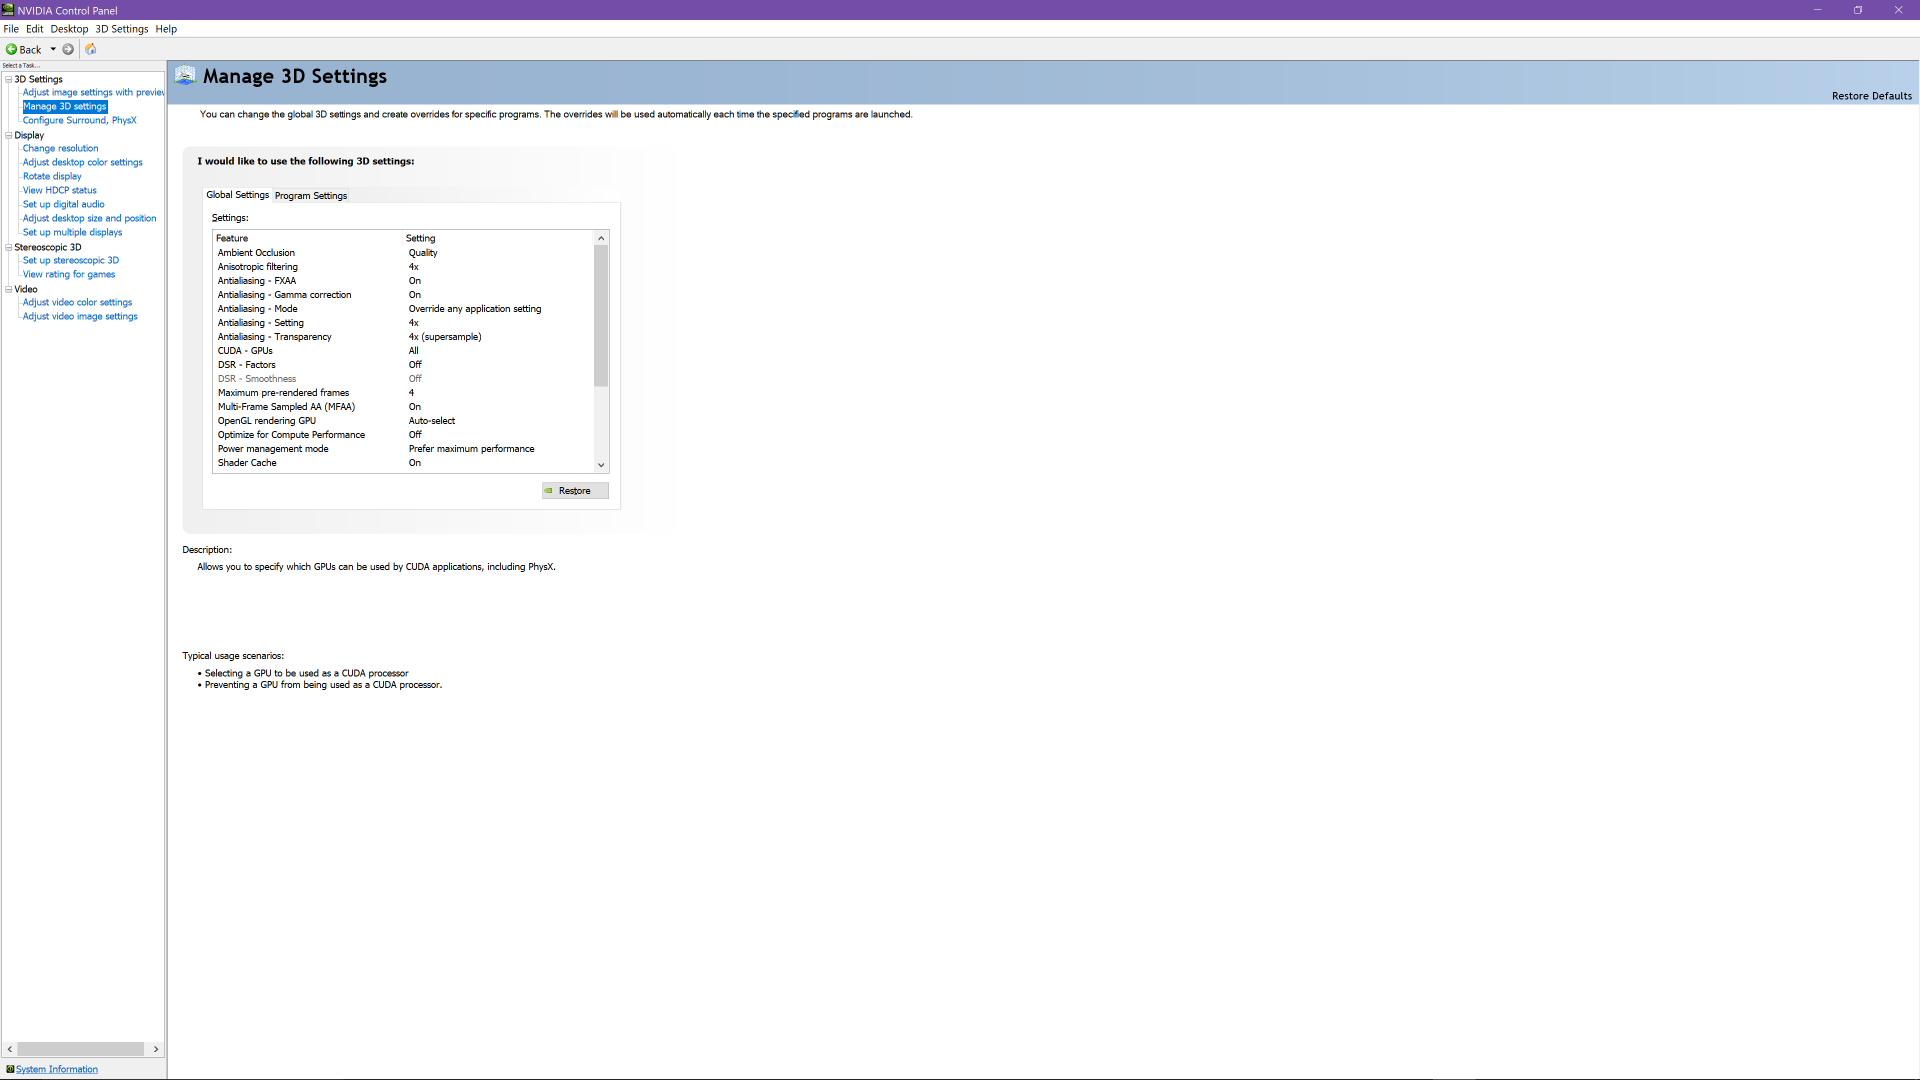Open Rotate display page

pyautogui.click(x=52, y=176)
